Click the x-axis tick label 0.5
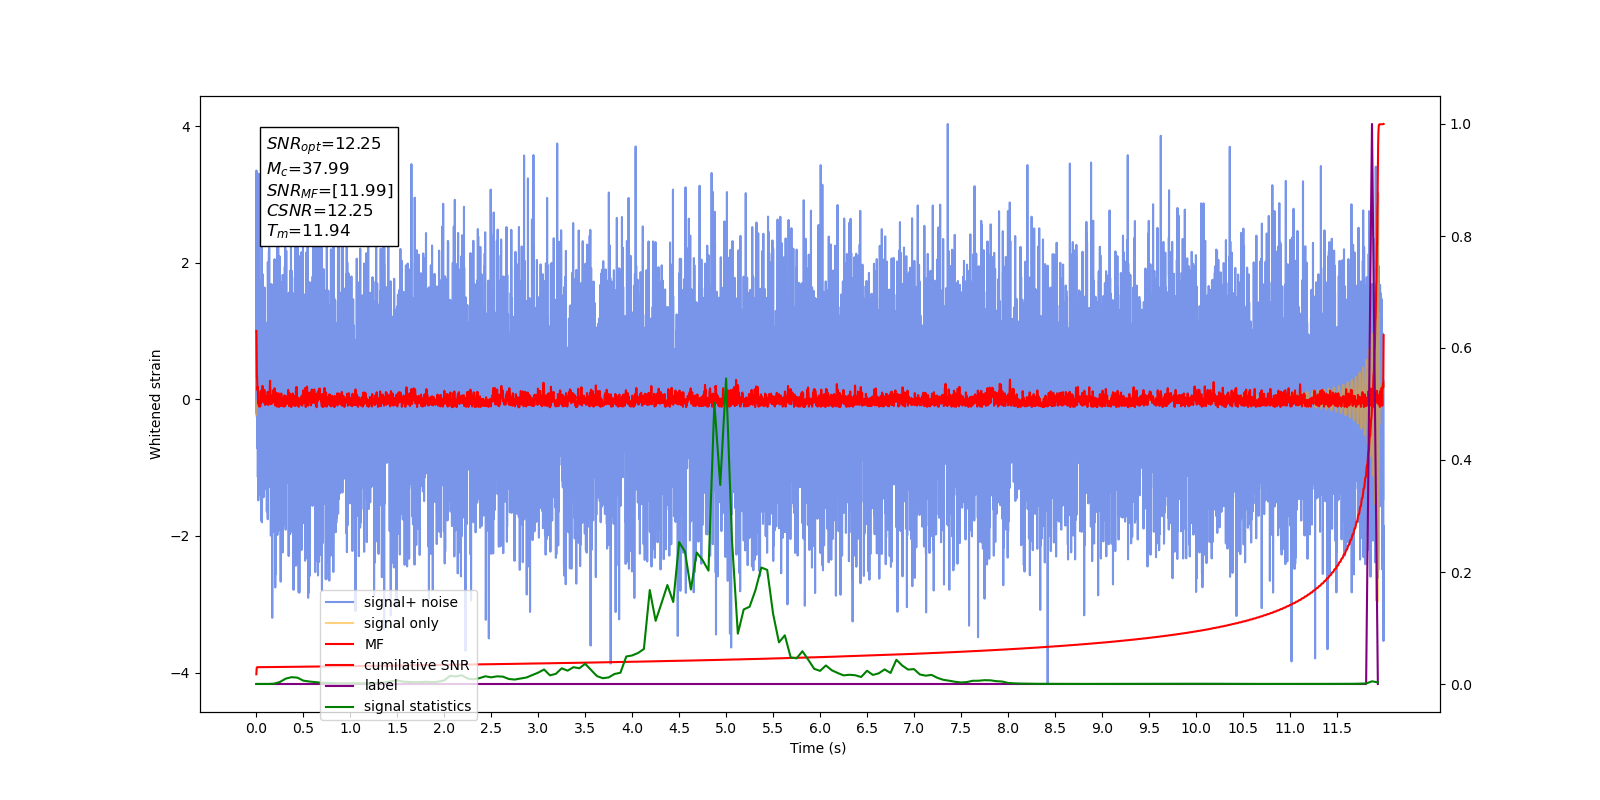Image resolution: width=1600 pixels, height=800 pixels. [303, 728]
